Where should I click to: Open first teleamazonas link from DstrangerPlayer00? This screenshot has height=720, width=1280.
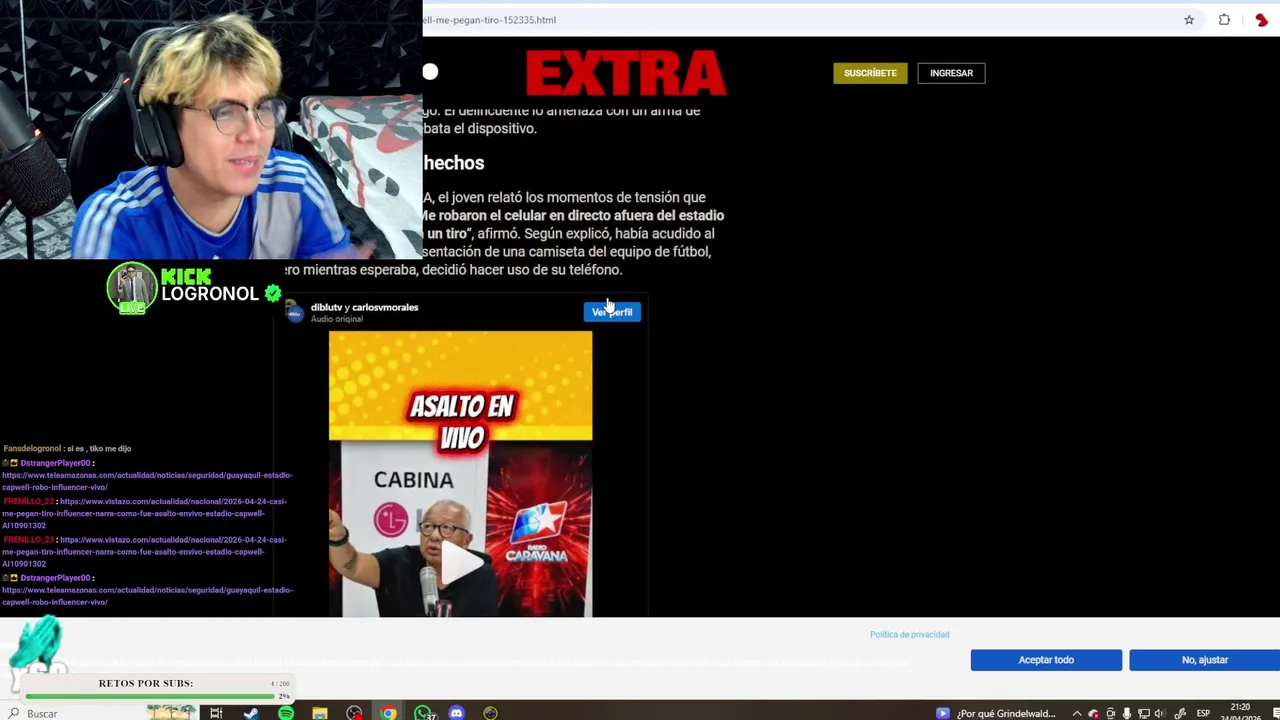[x=147, y=481]
